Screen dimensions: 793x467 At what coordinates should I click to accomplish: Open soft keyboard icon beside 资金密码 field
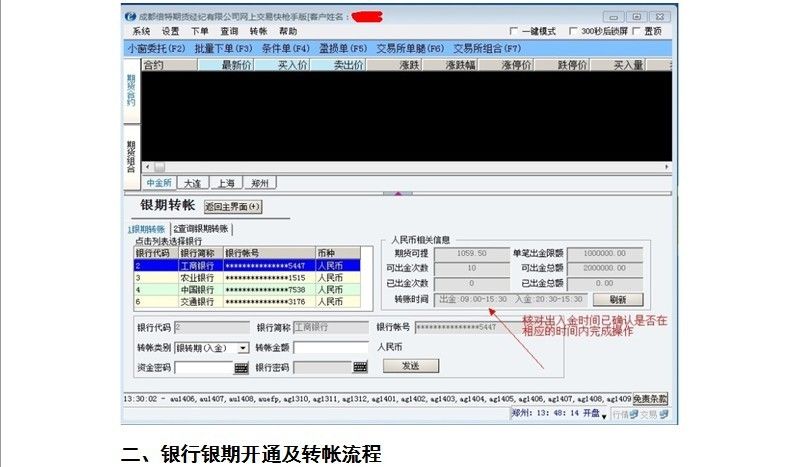[x=241, y=368]
